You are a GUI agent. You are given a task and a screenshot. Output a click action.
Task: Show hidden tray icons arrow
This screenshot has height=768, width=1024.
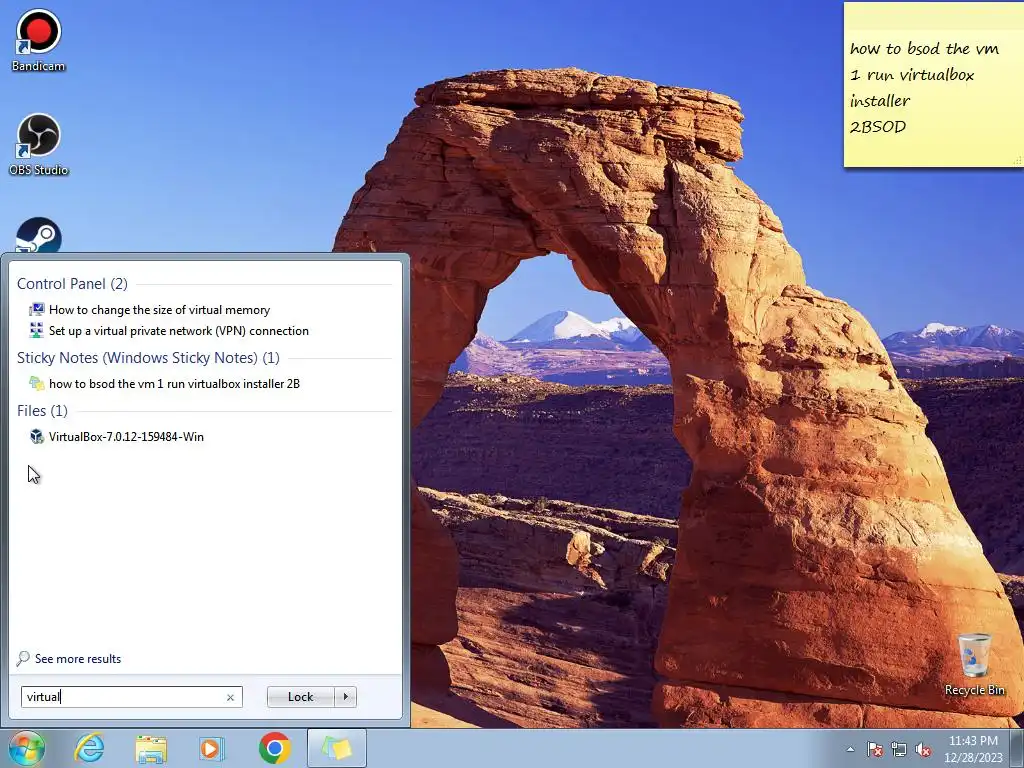click(850, 749)
